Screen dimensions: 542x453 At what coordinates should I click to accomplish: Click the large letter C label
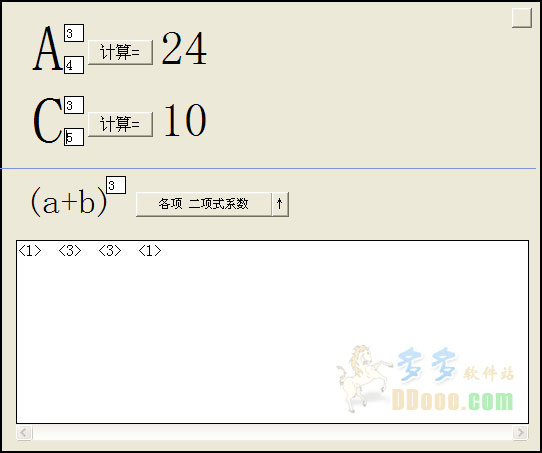coord(48,120)
